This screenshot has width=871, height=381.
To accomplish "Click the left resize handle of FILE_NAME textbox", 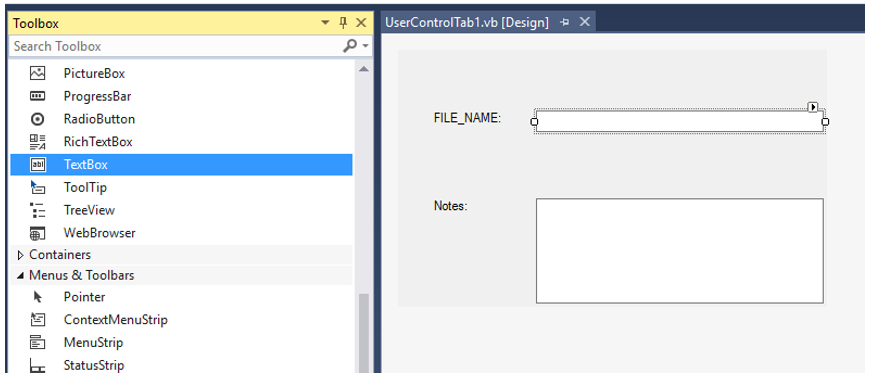I will pyautogui.click(x=534, y=122).
